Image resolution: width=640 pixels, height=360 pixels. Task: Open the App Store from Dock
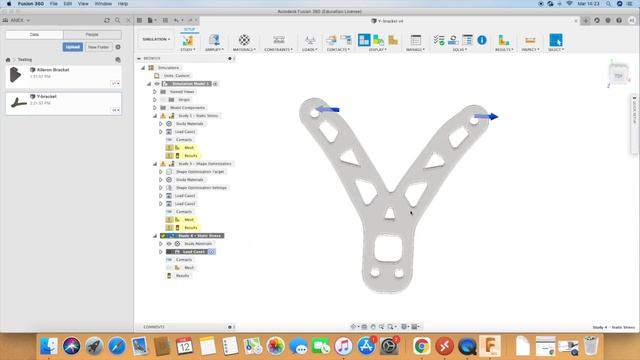[x=367, y=346]
